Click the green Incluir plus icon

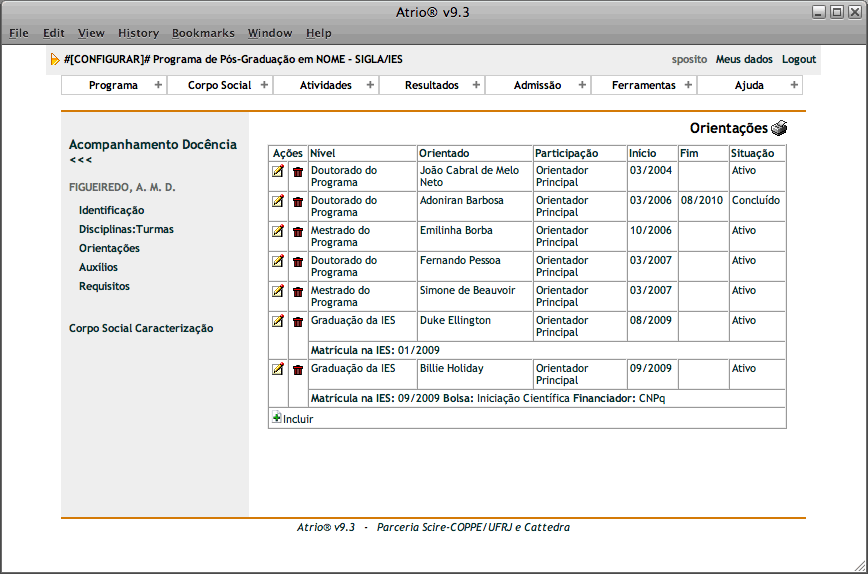click(x=276, y=418)
